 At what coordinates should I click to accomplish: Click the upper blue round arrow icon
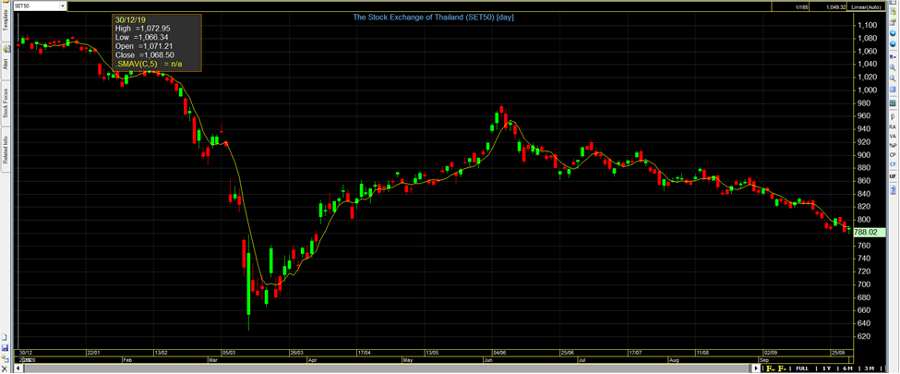[x=893, y=33]
